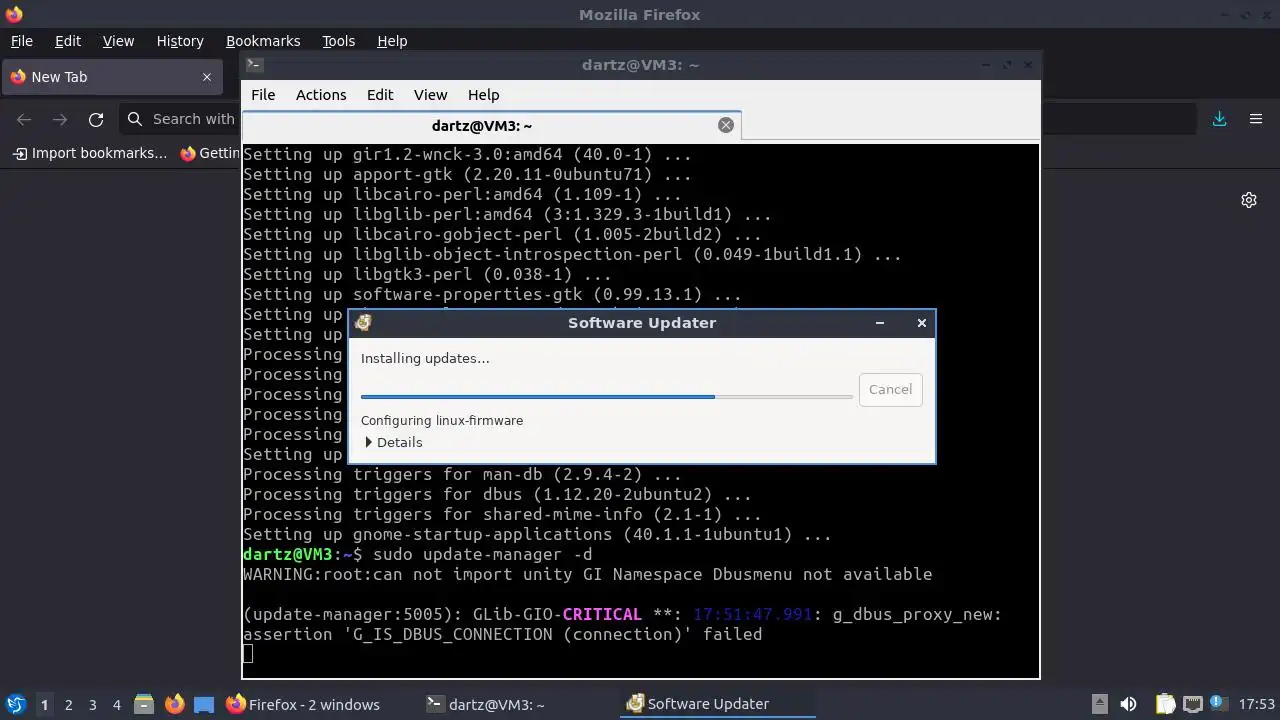The width and height of the screenshot is (1280, 720).
Task: Open Firefox hamburger application menu
Action: coord(1256,119)
